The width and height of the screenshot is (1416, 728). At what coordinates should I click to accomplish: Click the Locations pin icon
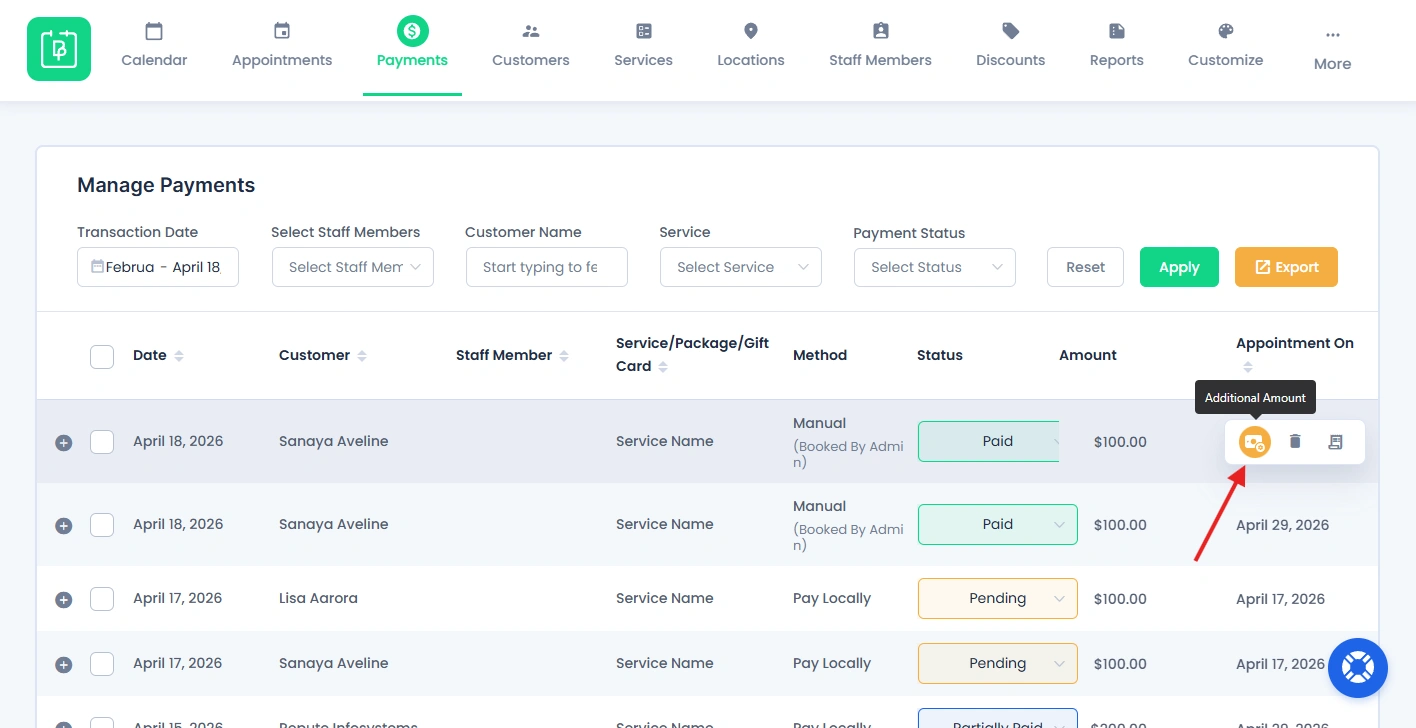pyautogui.click(x=751, y=31)
